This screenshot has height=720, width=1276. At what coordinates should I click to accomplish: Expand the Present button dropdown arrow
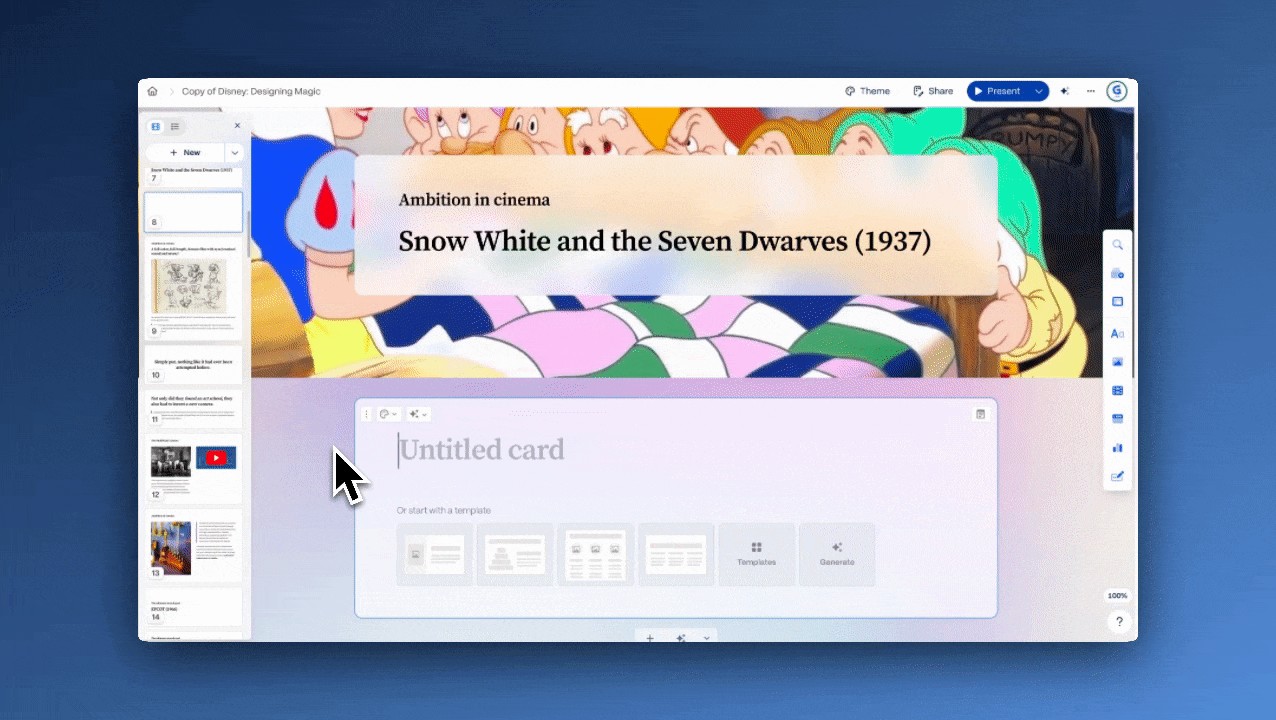pyautogui.click(x=1039, y=91)
